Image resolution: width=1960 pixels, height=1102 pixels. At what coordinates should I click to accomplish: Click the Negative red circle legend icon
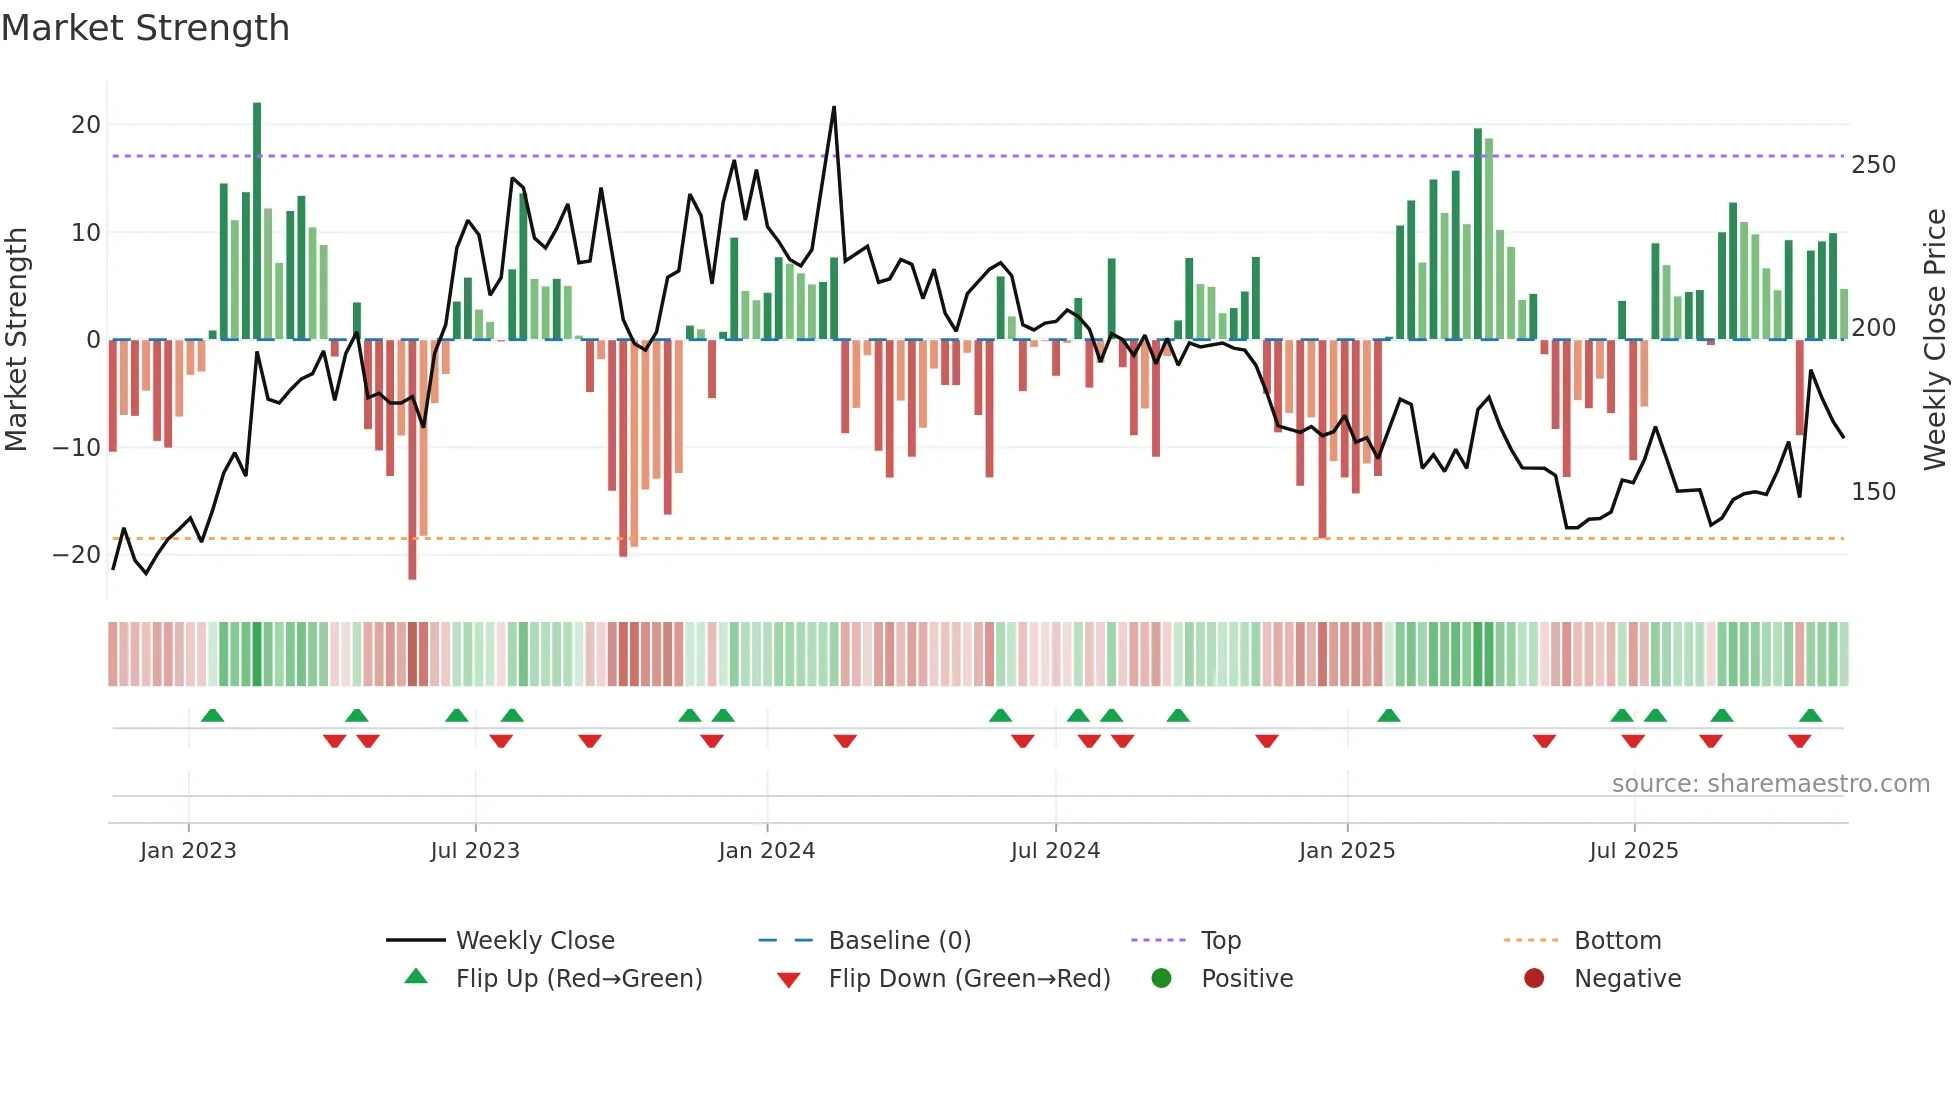click(x=1534, y=978)
